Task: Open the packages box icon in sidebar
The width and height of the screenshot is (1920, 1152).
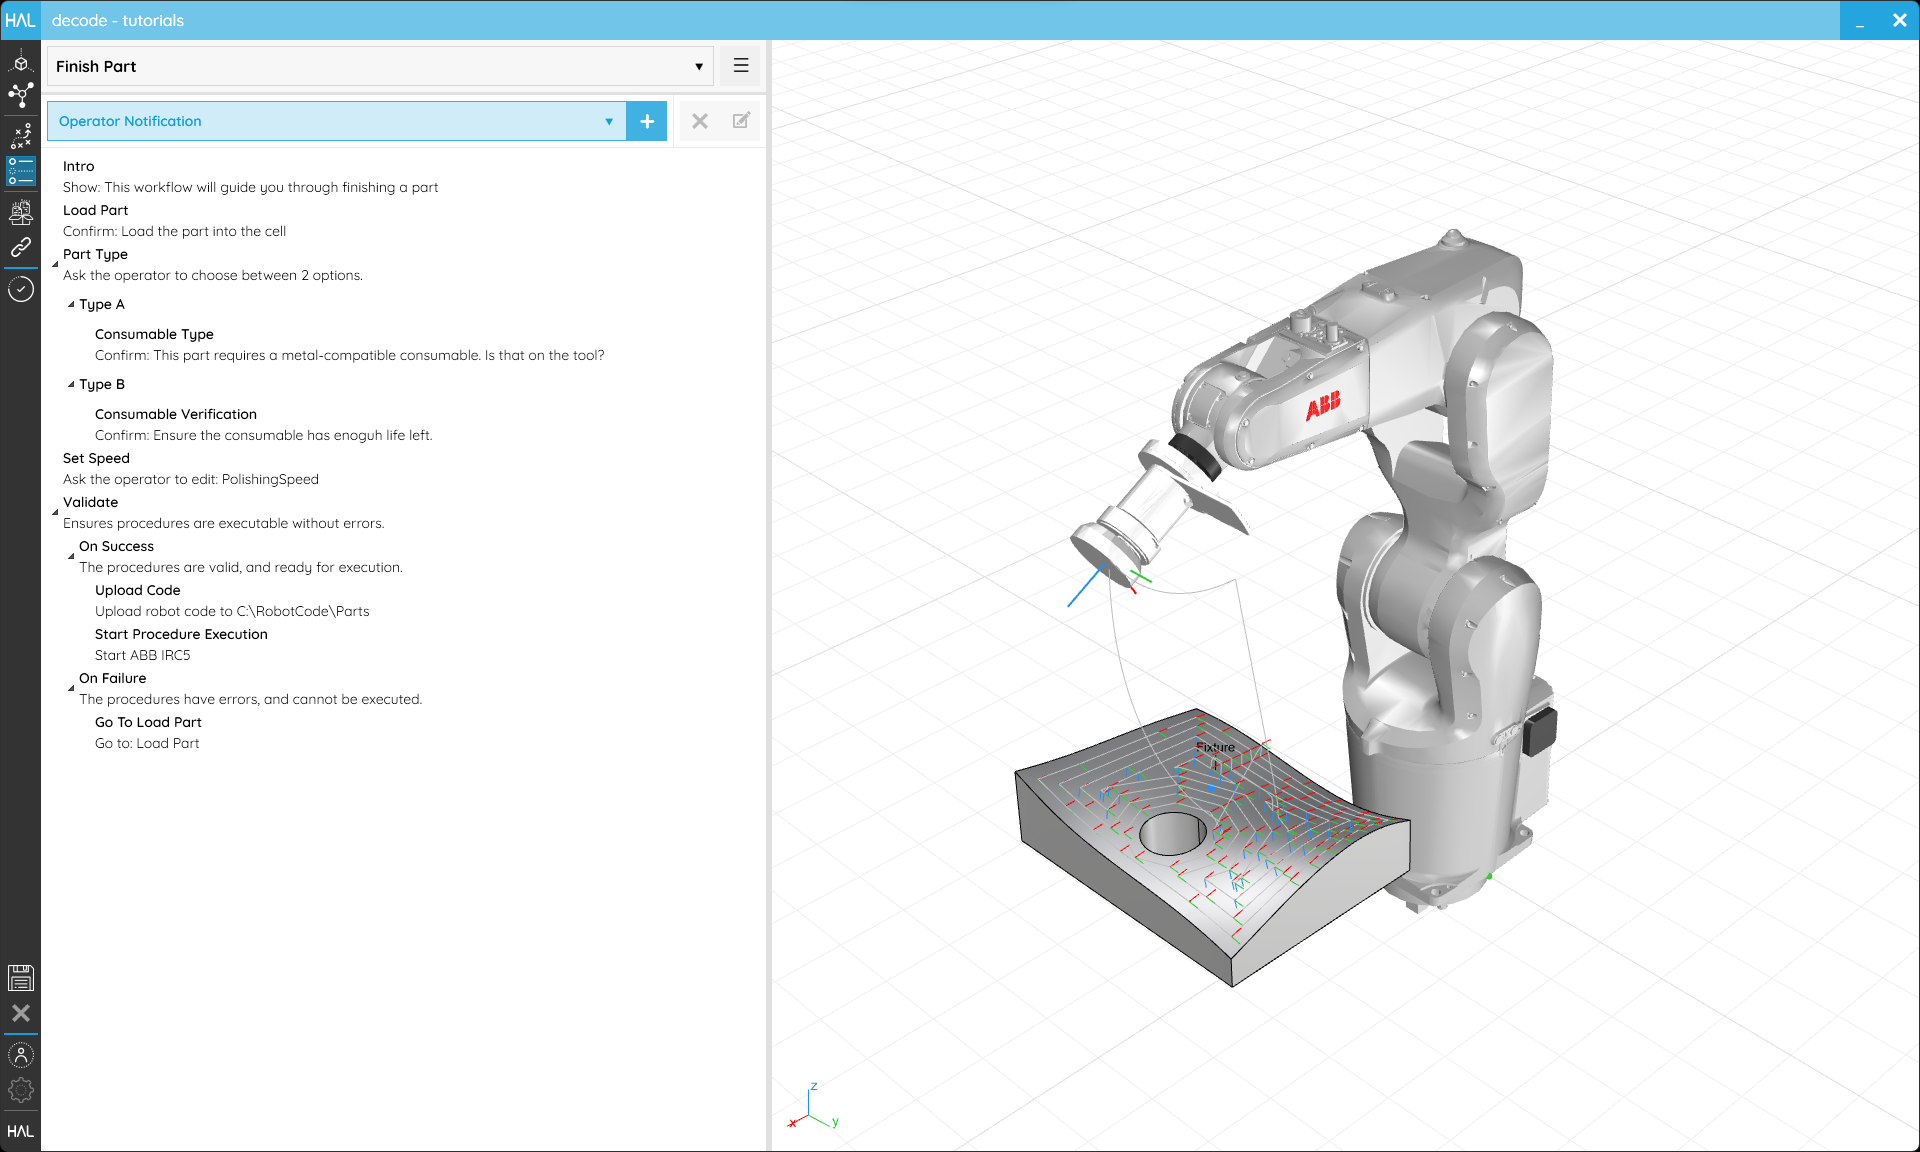Action: 20,212
